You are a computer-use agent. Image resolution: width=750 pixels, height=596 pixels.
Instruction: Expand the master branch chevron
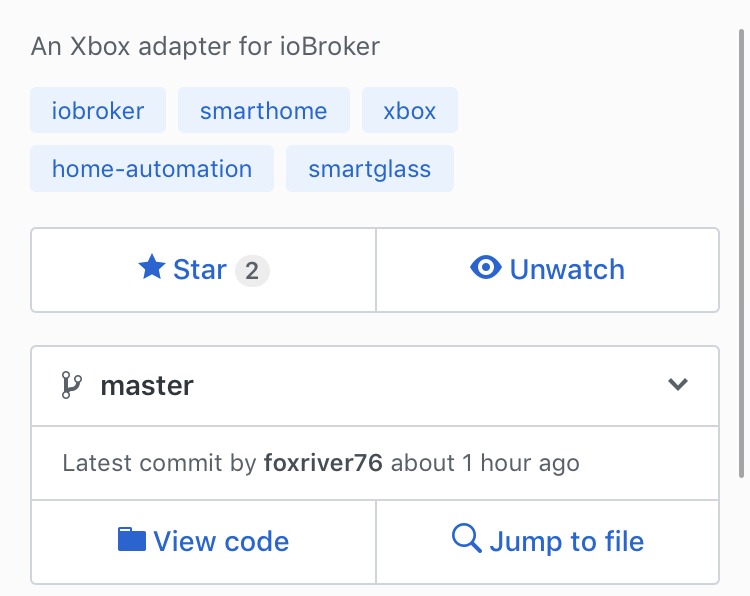point(678,384)
